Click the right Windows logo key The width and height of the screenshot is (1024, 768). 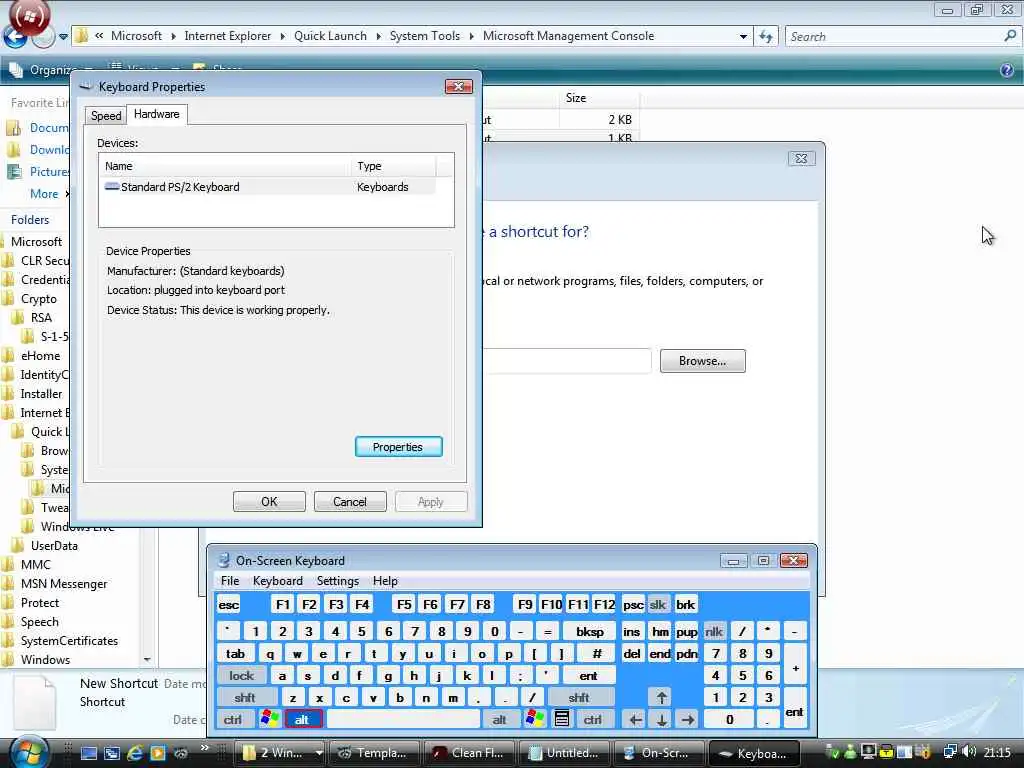point(534,719)
